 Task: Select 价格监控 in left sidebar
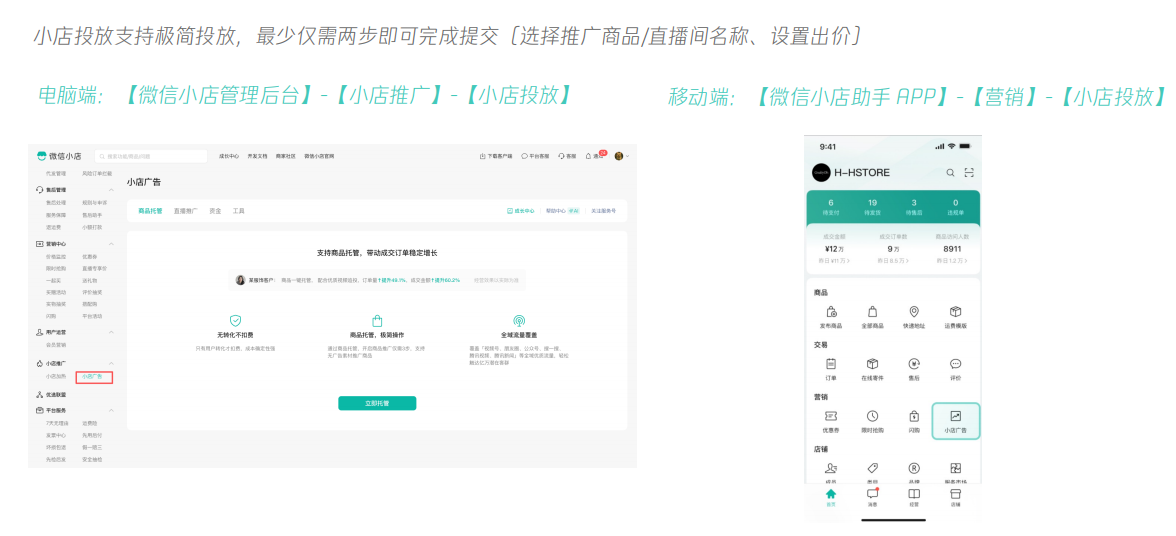tap(56, 257)
